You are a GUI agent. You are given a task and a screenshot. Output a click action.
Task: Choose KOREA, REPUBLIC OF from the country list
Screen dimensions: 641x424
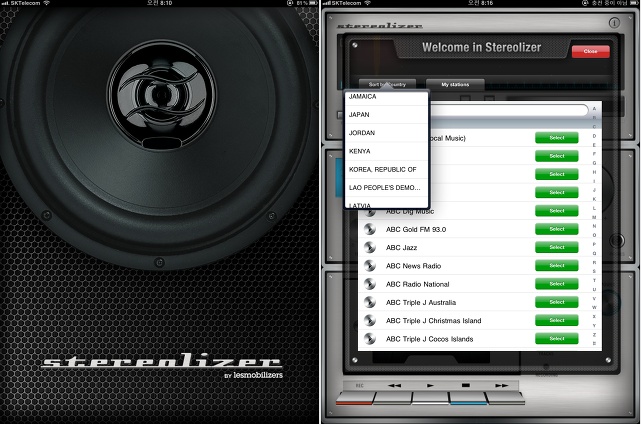386,169
